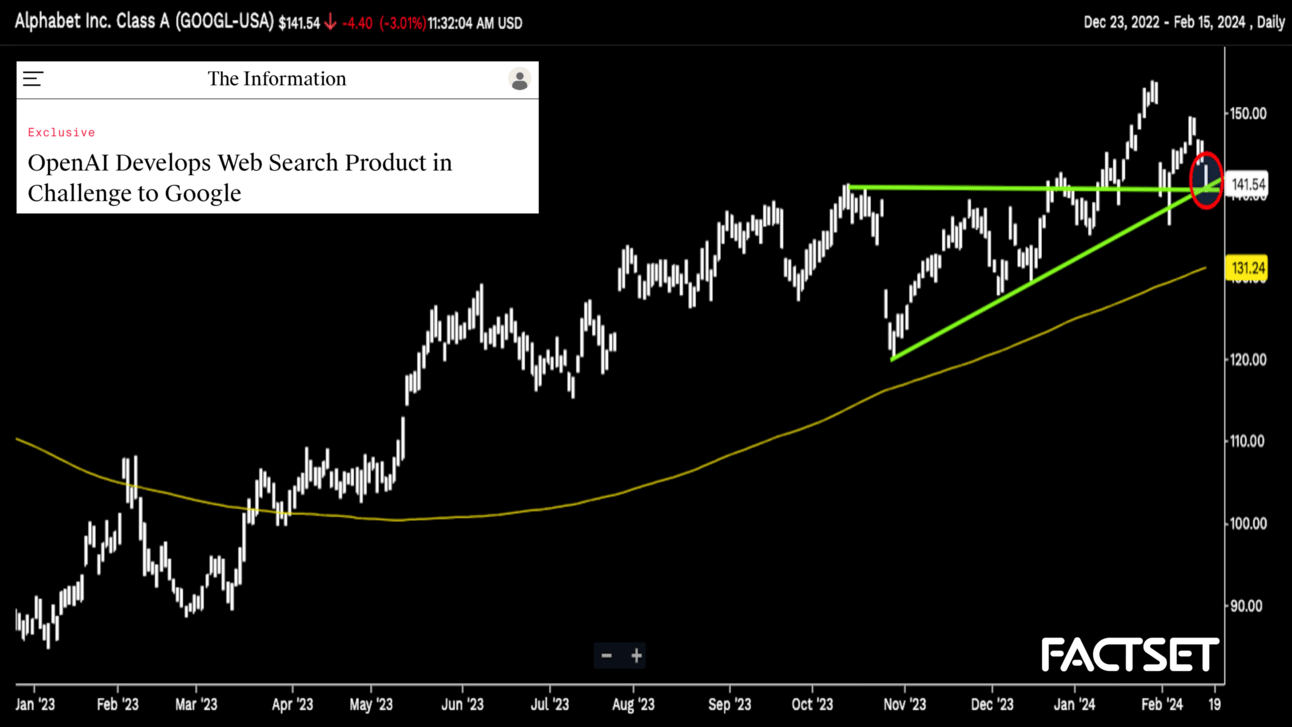Click The Information site title

[277, 79]
